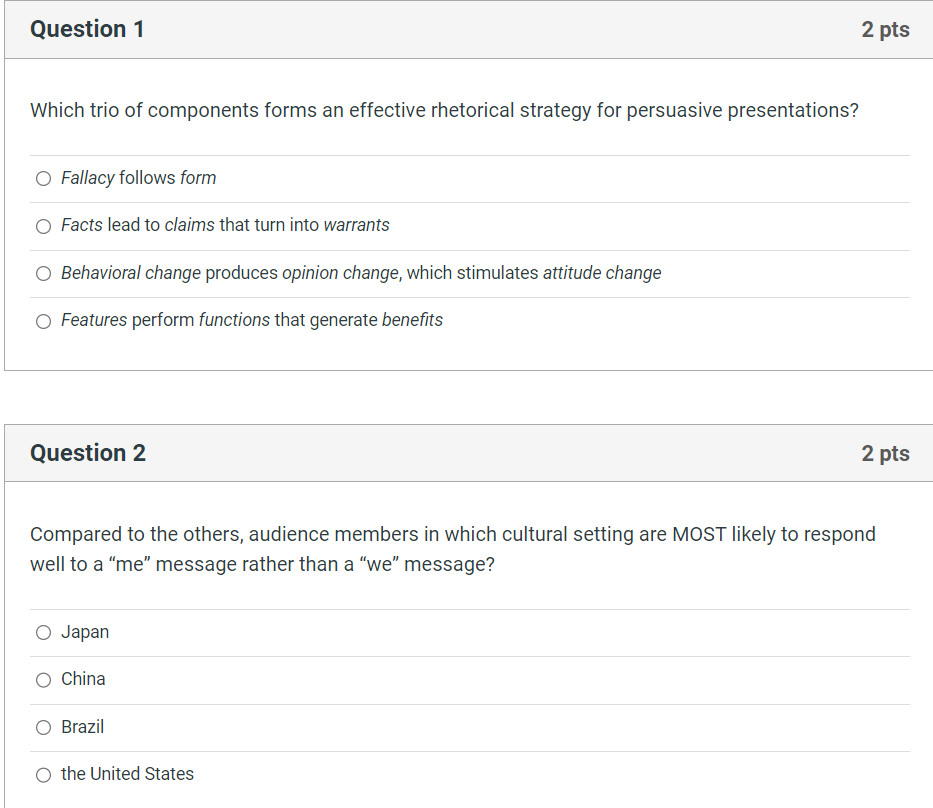Select the China radio option
This screenshot has height=808, width=933.
click(x=43, y=680)
